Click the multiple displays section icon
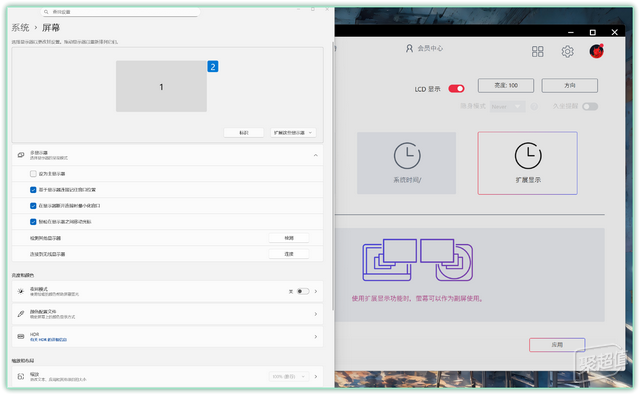Viewport: 640px width, 395px height. [x=21, y=155]
